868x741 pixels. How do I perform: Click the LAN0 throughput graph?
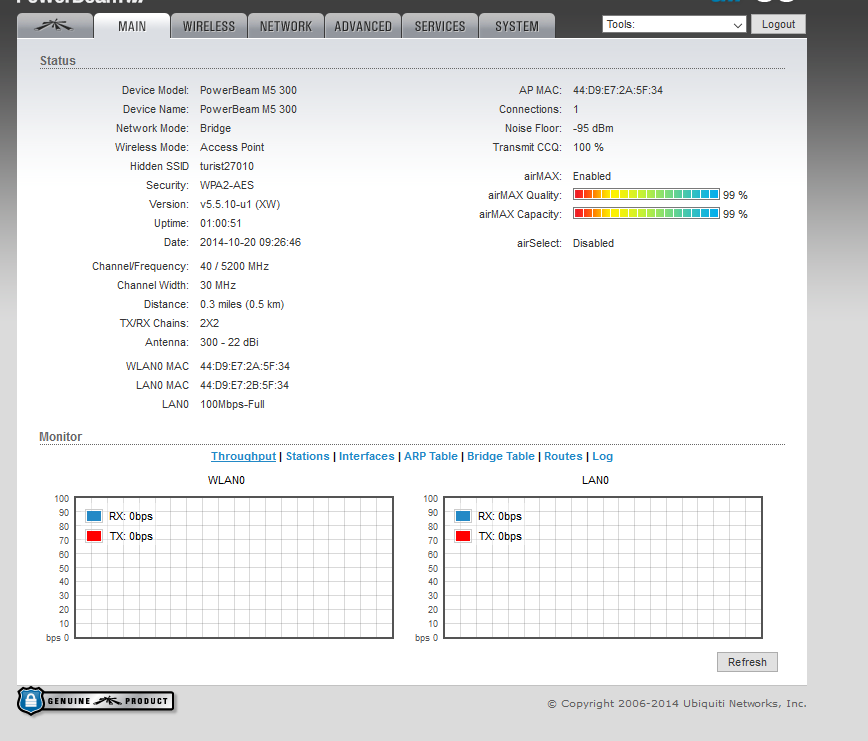coord(603,567)
